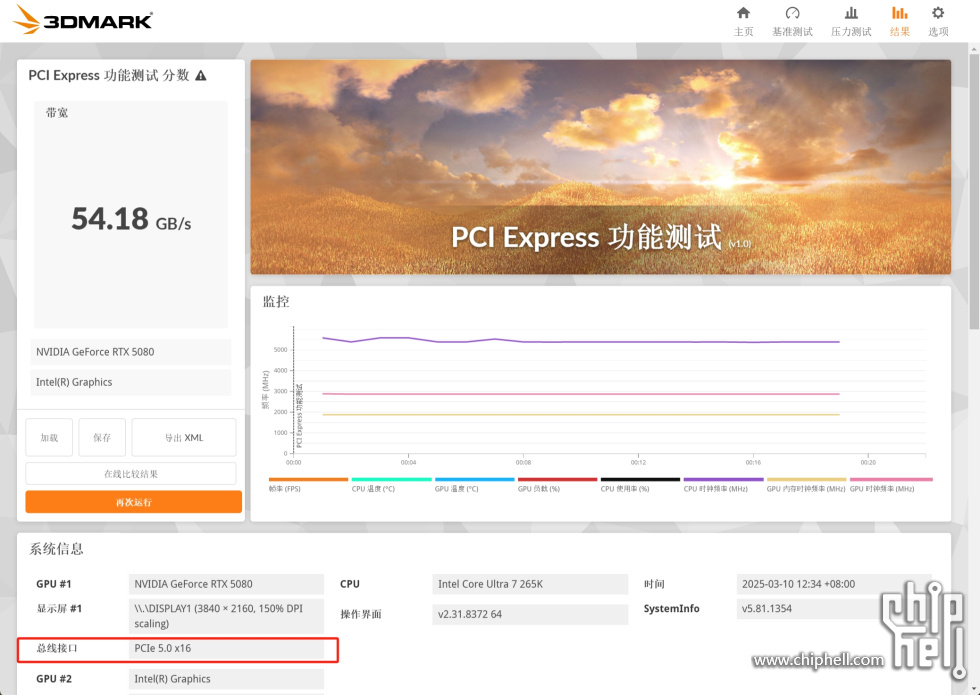
Task: Click the 54.18 GB/s bandwidth score
Action: click(x=131, y=219)
